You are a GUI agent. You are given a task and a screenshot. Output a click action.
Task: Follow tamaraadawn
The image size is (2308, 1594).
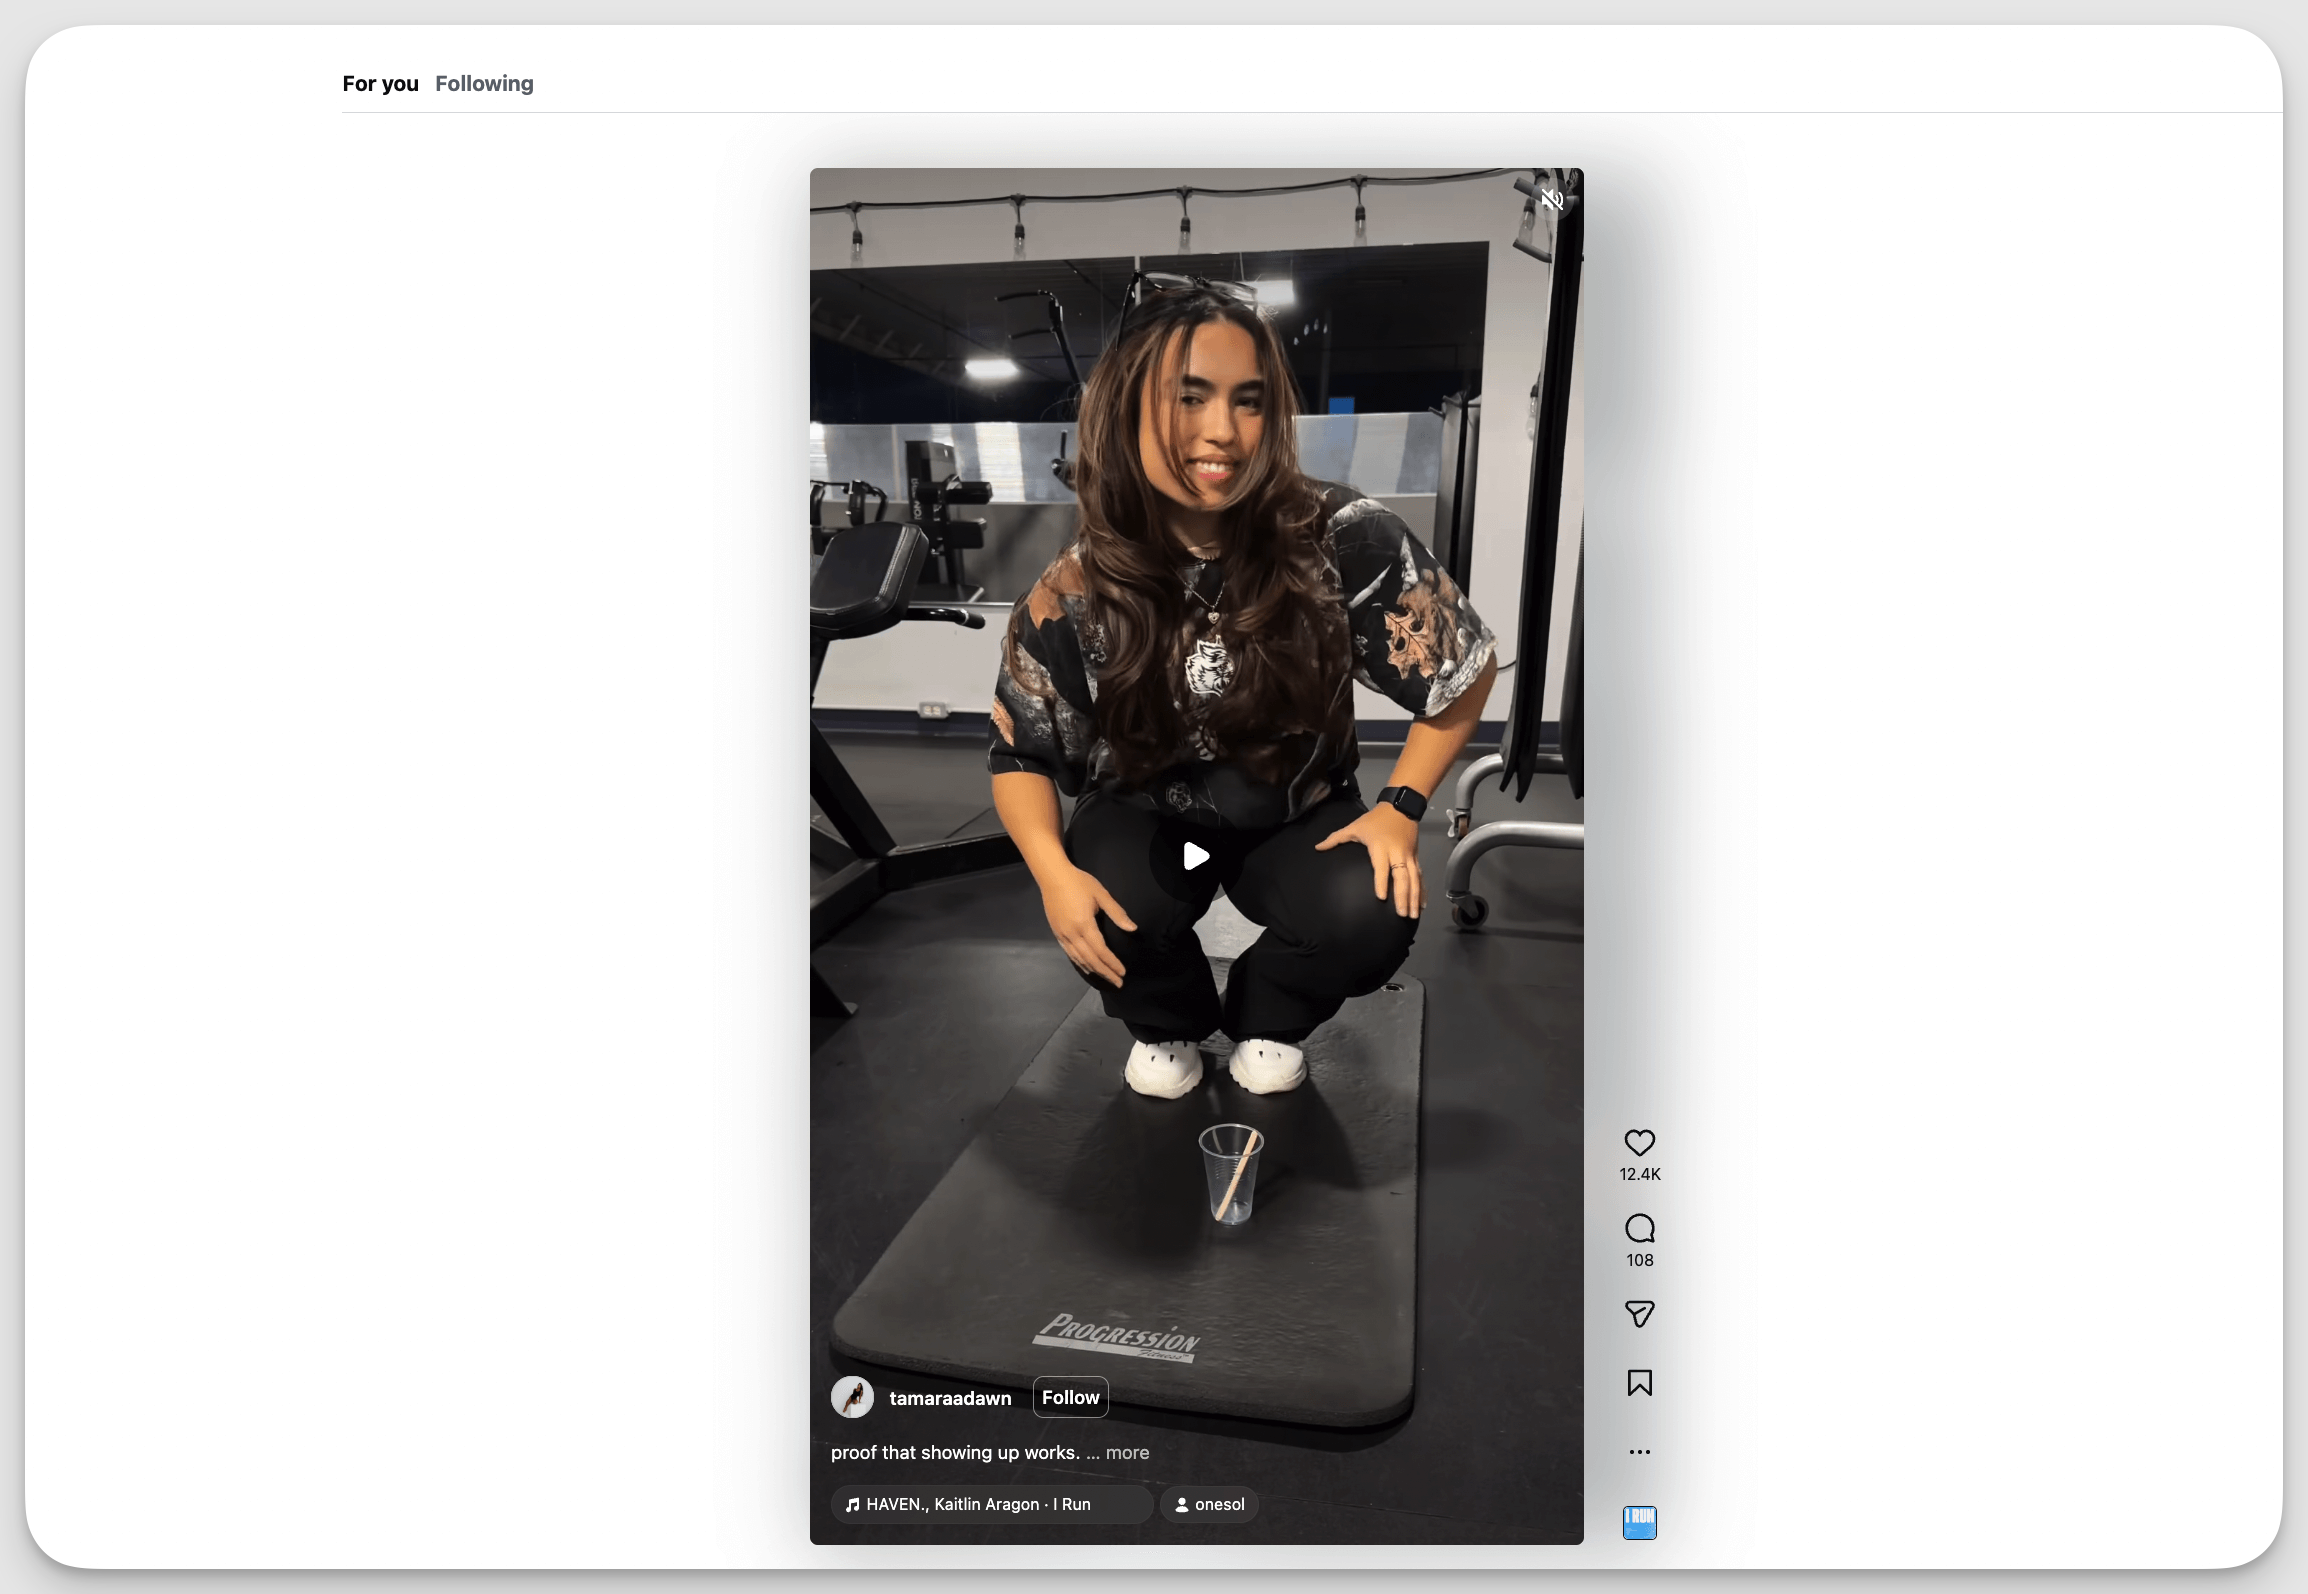point(1070,1397)
